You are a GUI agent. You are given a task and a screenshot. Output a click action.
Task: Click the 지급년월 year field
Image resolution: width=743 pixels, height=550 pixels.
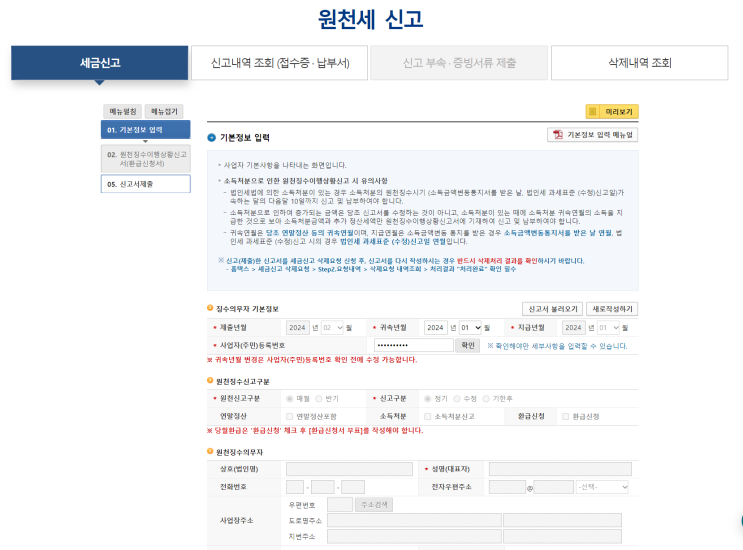coord(573,327)
